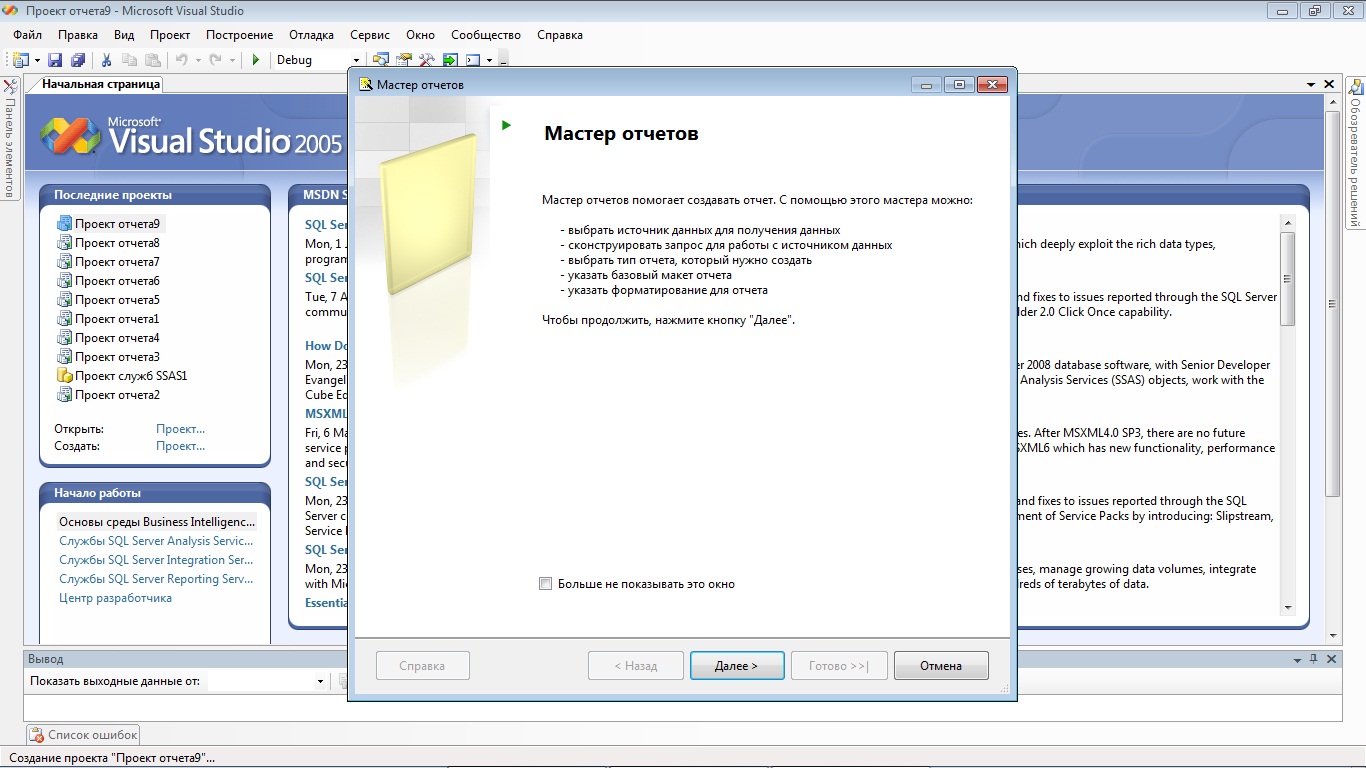The height and width of the screenshot is (768, 1366).
Task: Click the Command Window toolbar icon
Action: click(473, 60)
